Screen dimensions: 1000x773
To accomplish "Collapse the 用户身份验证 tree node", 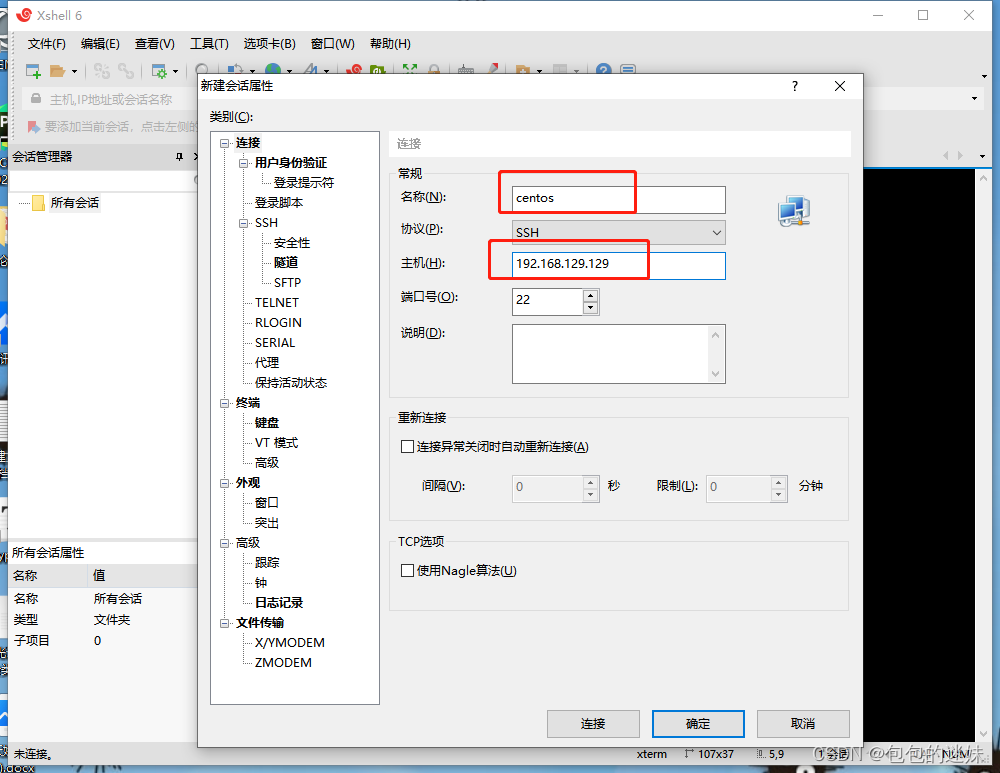I will click(244, 163).
